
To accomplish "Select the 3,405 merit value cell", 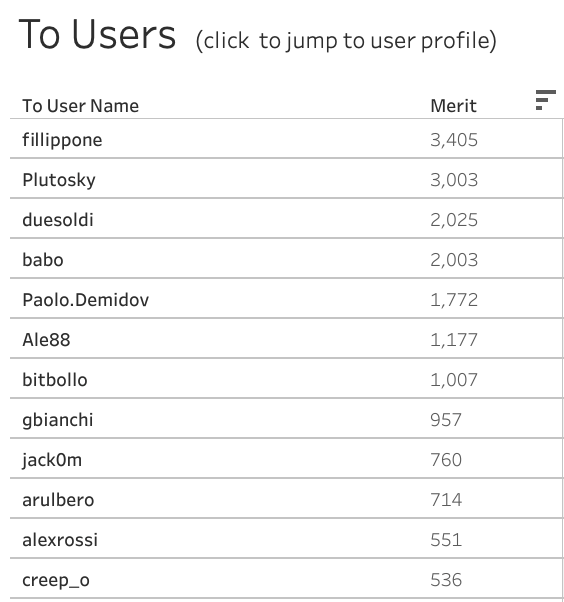I will [454, 140].
